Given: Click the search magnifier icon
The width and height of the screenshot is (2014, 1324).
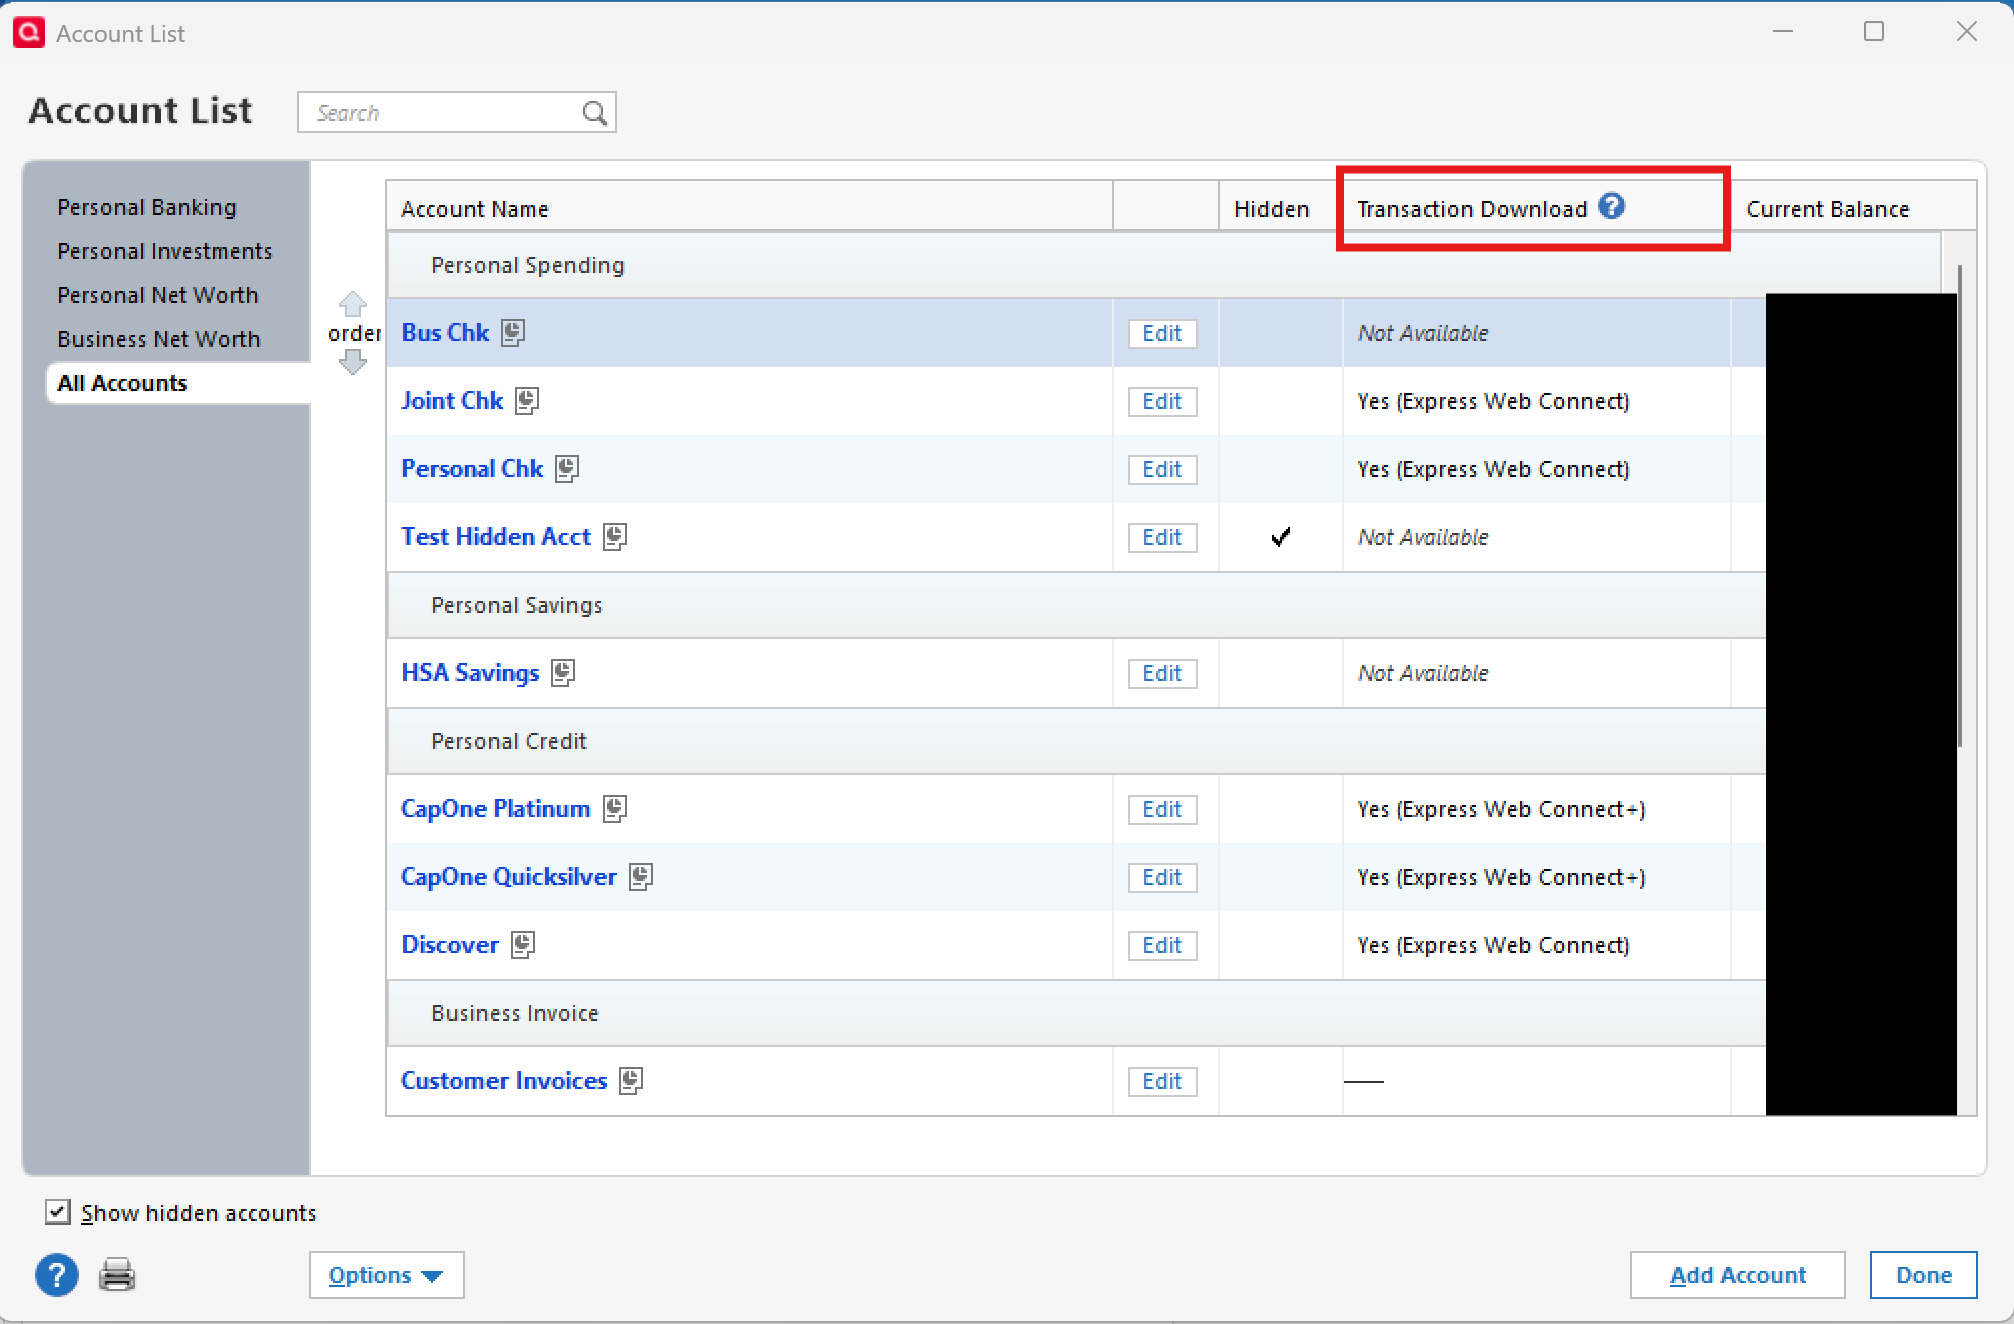Looking at the screenshot, I should coord(594,113).
